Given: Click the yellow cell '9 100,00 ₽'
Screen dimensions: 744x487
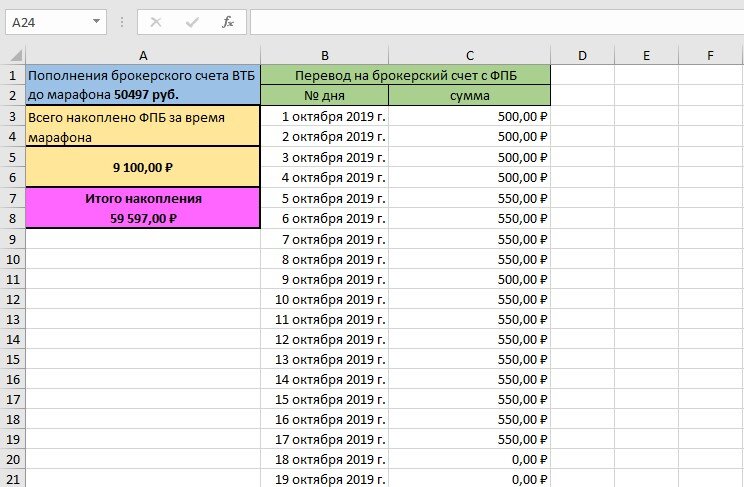Looking at the screenshot, I should point(143,167).
